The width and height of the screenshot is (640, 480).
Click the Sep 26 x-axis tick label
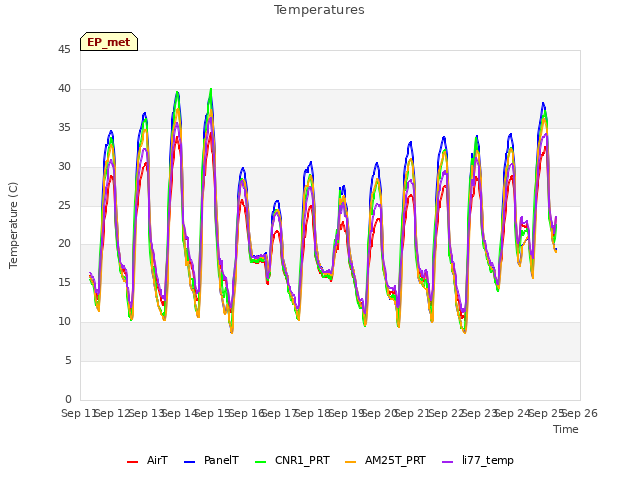pyautogui.click(x=580, y=413)
